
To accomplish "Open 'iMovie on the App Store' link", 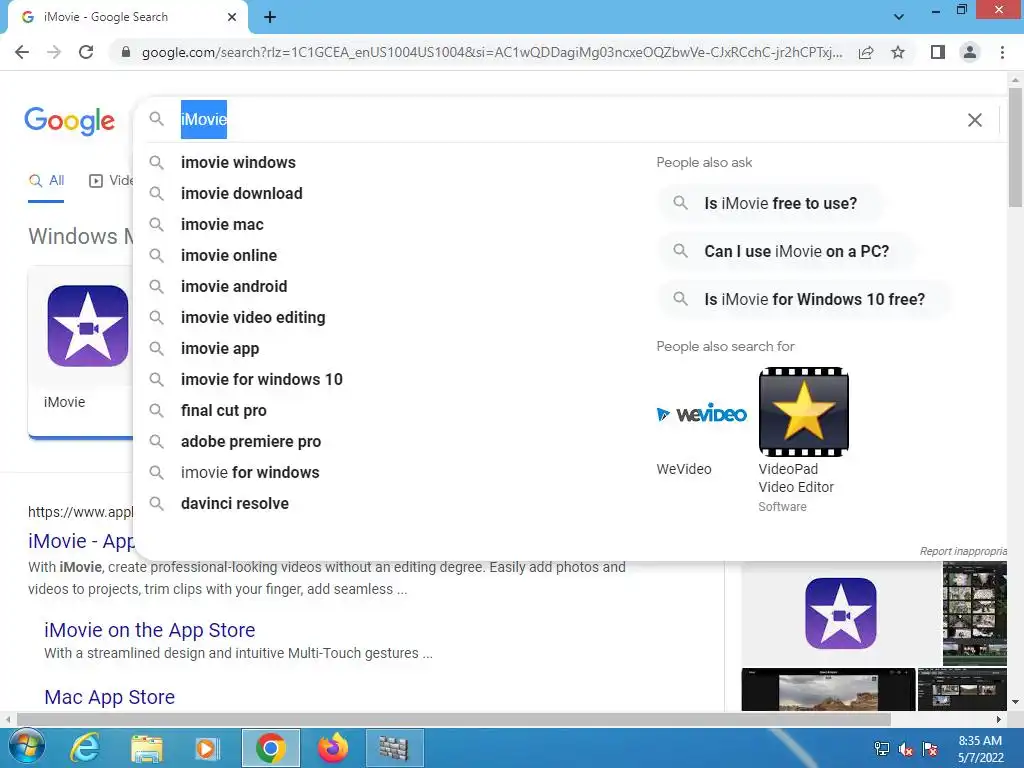I will click(150, 630).
